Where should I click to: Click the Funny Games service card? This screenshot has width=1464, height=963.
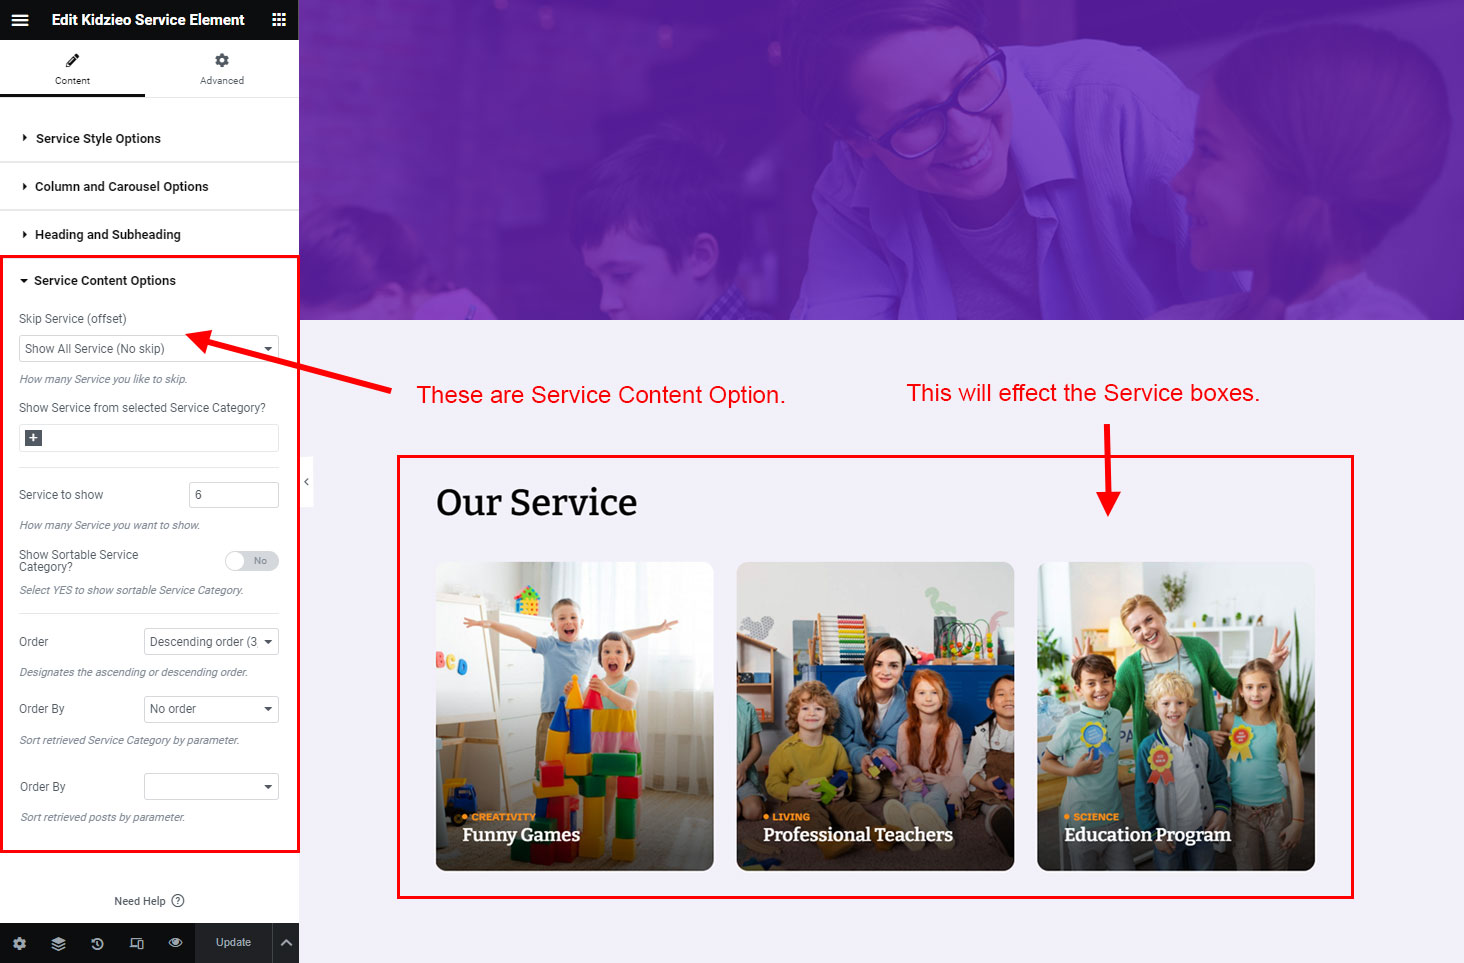[x=574, y=715]
